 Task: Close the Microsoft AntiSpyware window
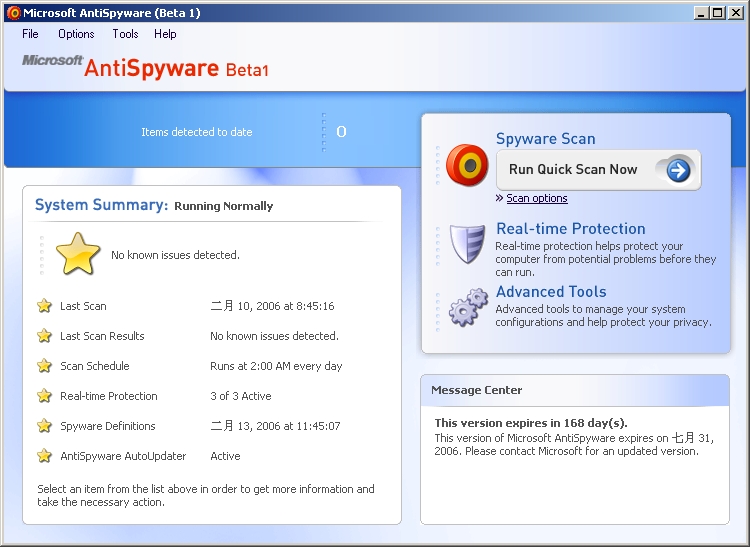[x=735, y=13]
